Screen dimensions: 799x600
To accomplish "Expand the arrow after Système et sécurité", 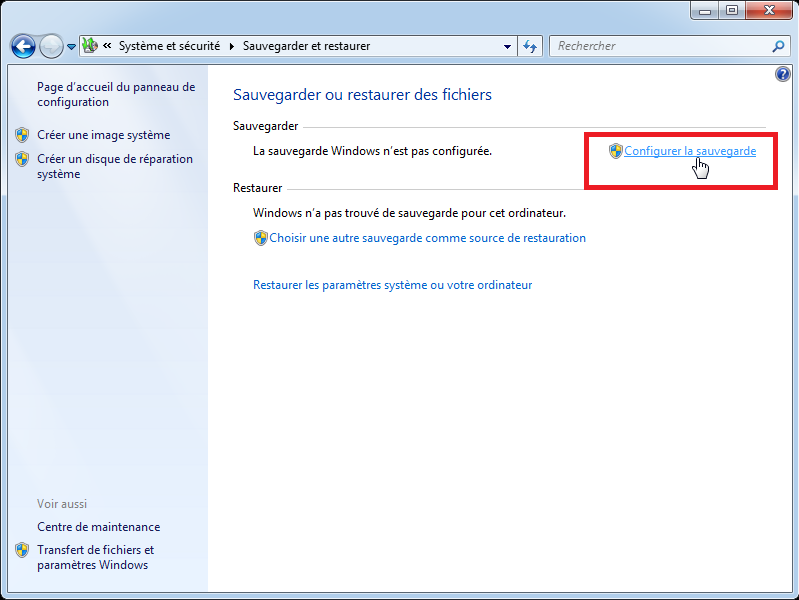I will (231, 46).
